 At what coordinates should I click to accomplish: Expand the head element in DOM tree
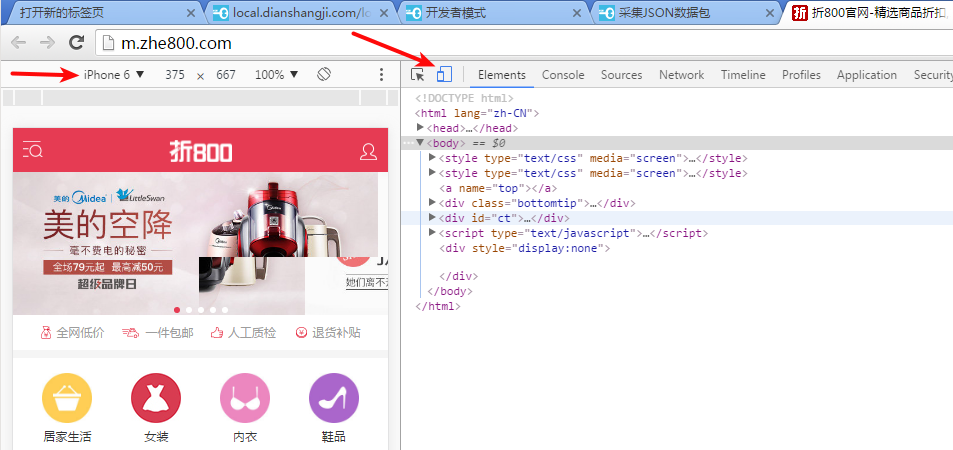421,128
